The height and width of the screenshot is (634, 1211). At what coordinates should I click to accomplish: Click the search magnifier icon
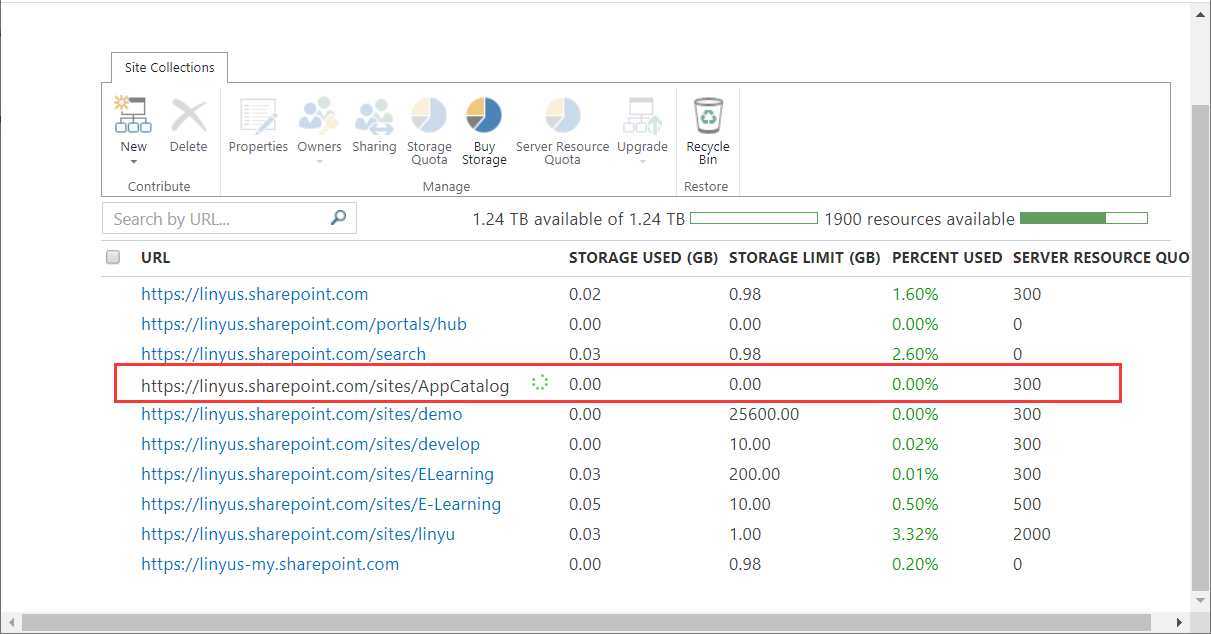pyautogui.click(x=339, y=217)
